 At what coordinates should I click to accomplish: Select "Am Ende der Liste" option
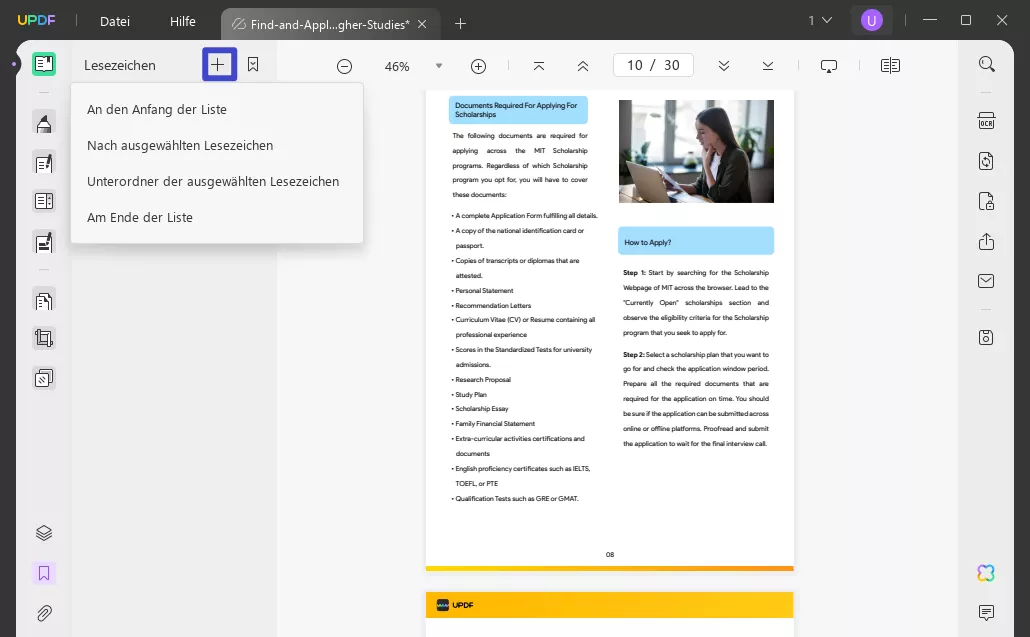[141, 217]
